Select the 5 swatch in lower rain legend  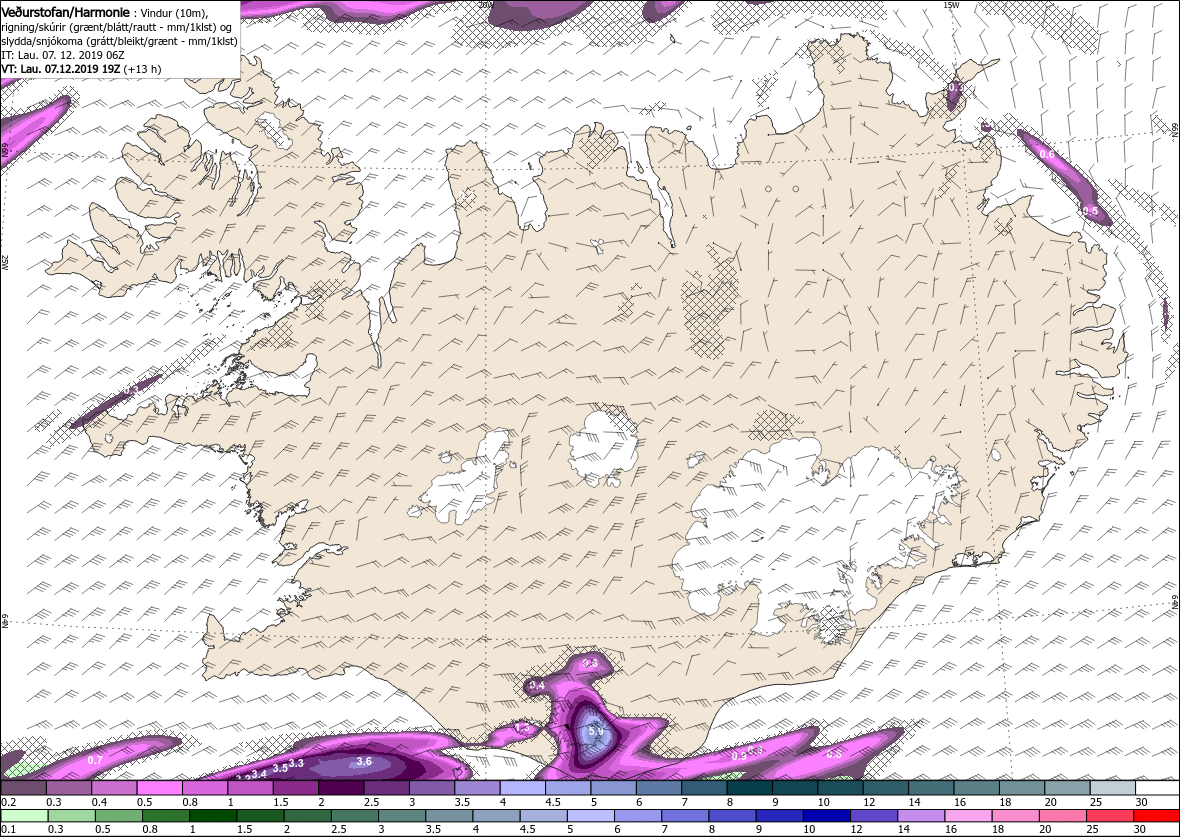click(591, 816)
